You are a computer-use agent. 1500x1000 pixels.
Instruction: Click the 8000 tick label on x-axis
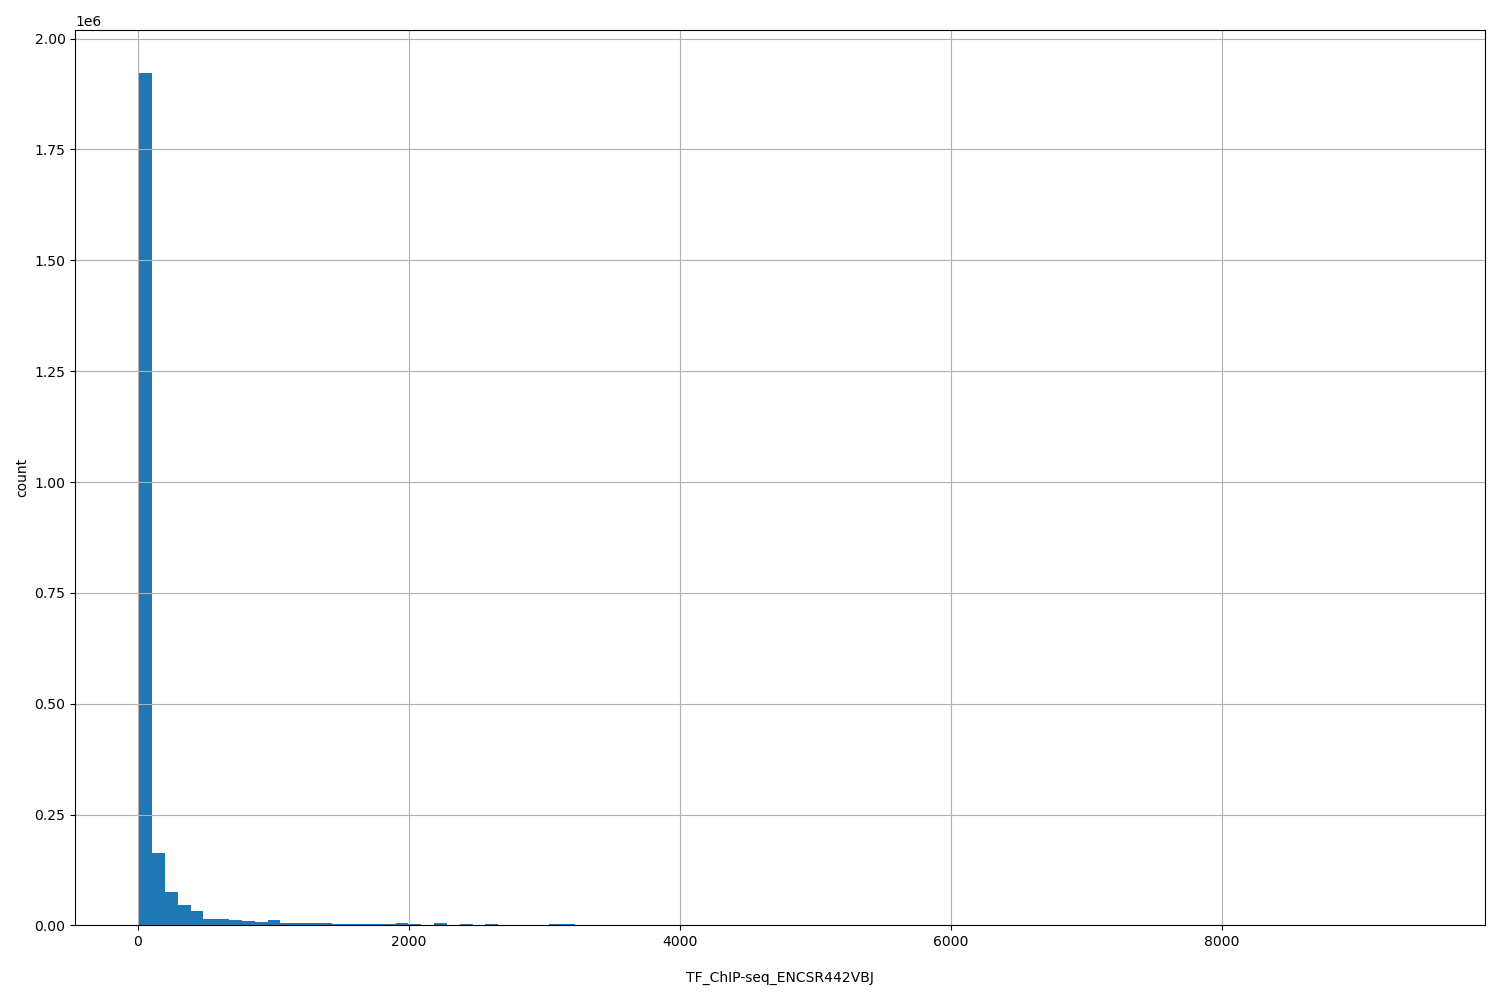click(x=1222, y=940)
